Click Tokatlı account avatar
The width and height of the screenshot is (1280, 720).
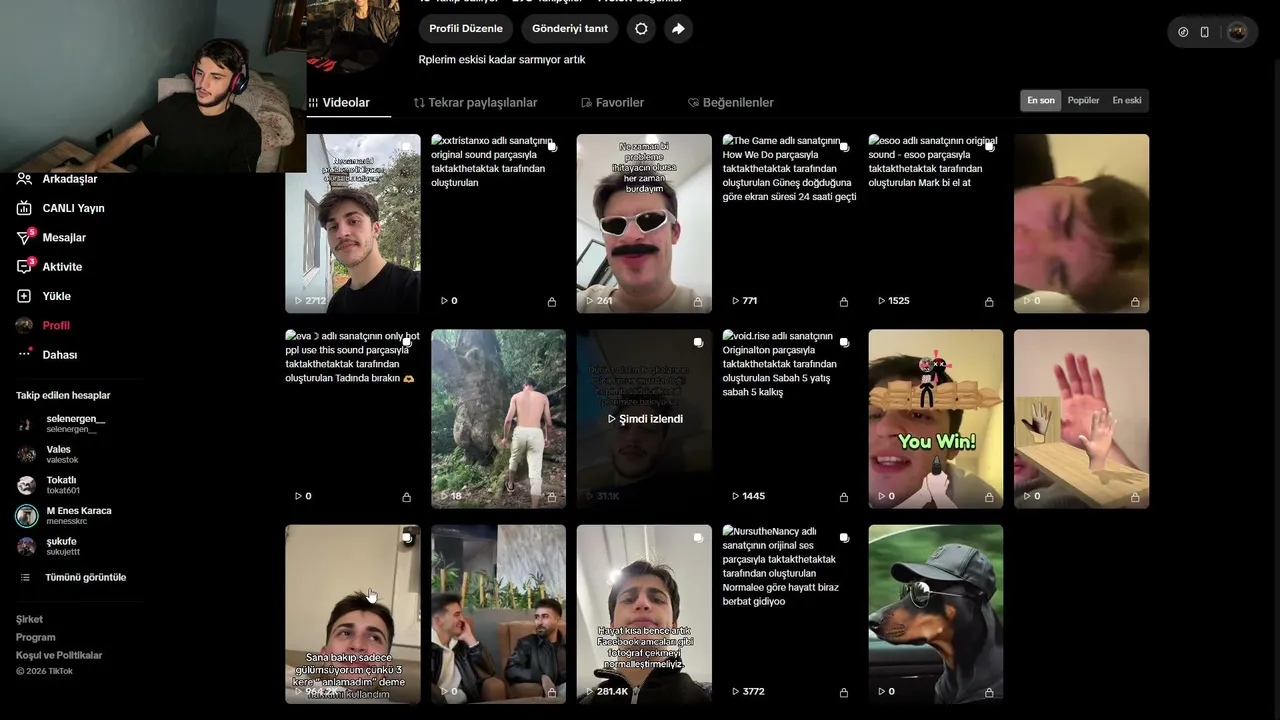point(26,485)
